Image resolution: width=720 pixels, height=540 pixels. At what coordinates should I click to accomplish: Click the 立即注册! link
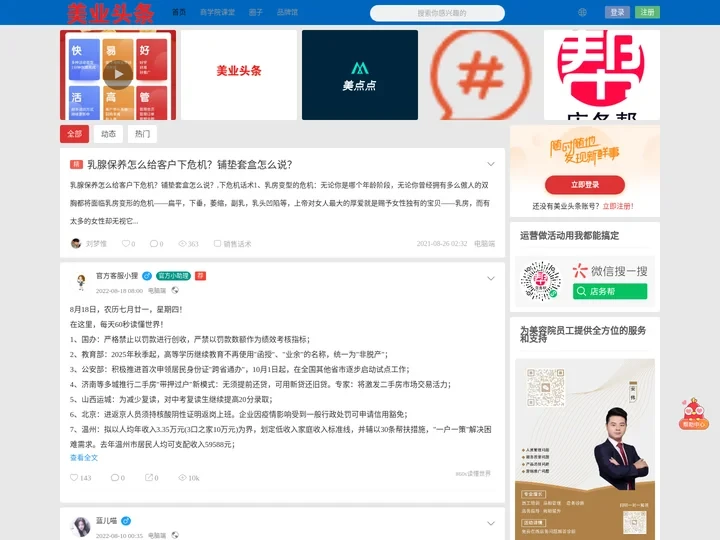pyautogui.click(x=618, y=206)
